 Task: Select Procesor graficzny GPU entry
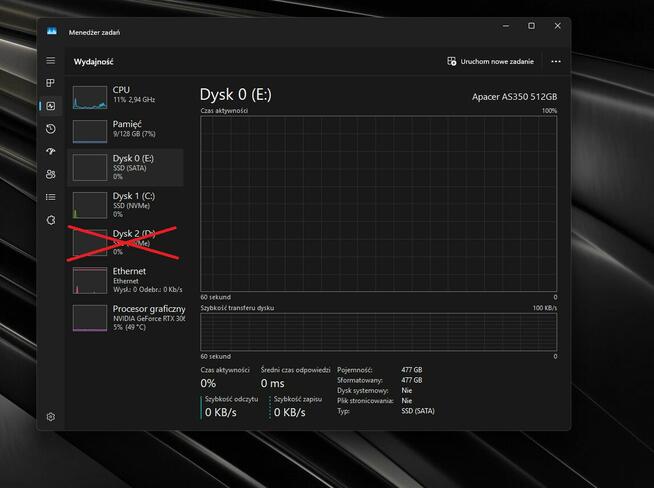pyautogui.click(x=125, y=317)
